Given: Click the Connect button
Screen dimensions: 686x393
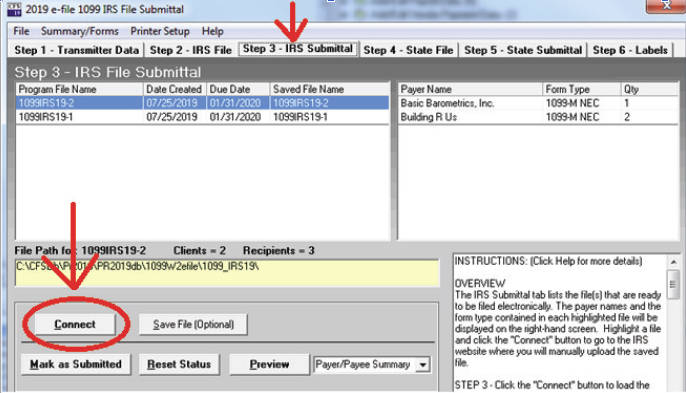Looking at the screenshot, I should 75,324.
